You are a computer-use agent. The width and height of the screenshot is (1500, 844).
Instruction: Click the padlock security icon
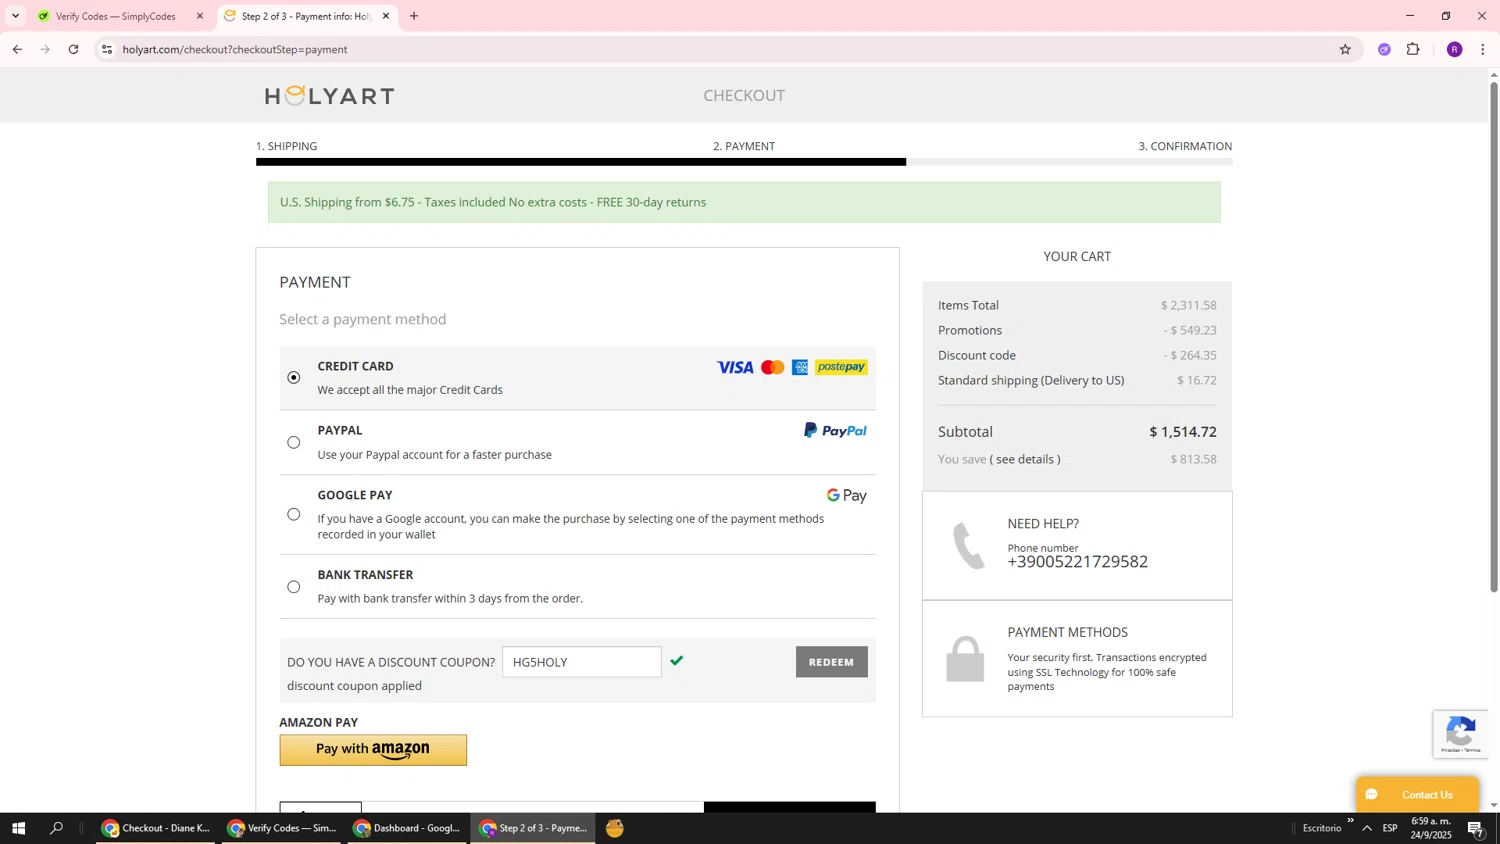click(x=965, y=660)
